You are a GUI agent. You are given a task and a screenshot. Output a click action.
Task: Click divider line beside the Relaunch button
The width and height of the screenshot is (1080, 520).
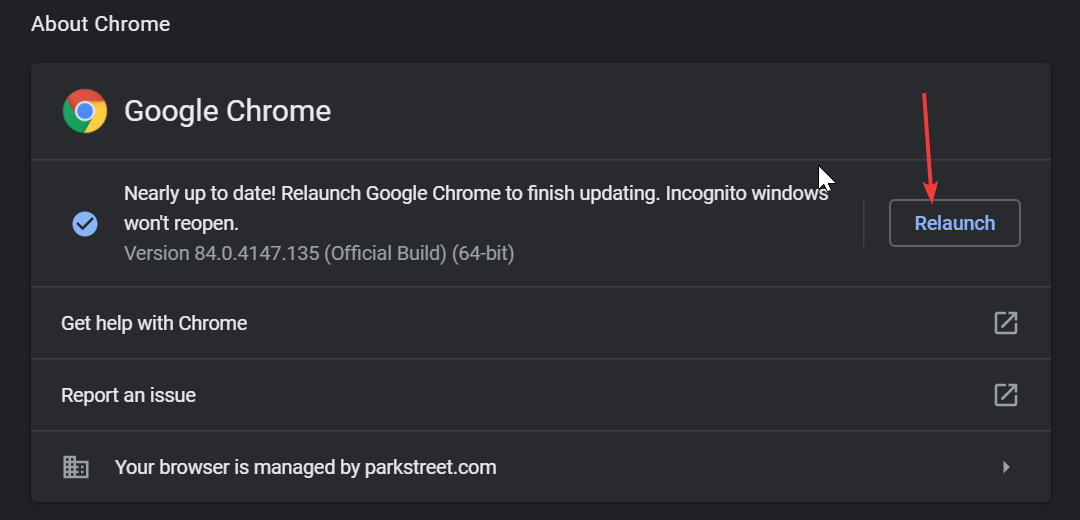(864, 223)
